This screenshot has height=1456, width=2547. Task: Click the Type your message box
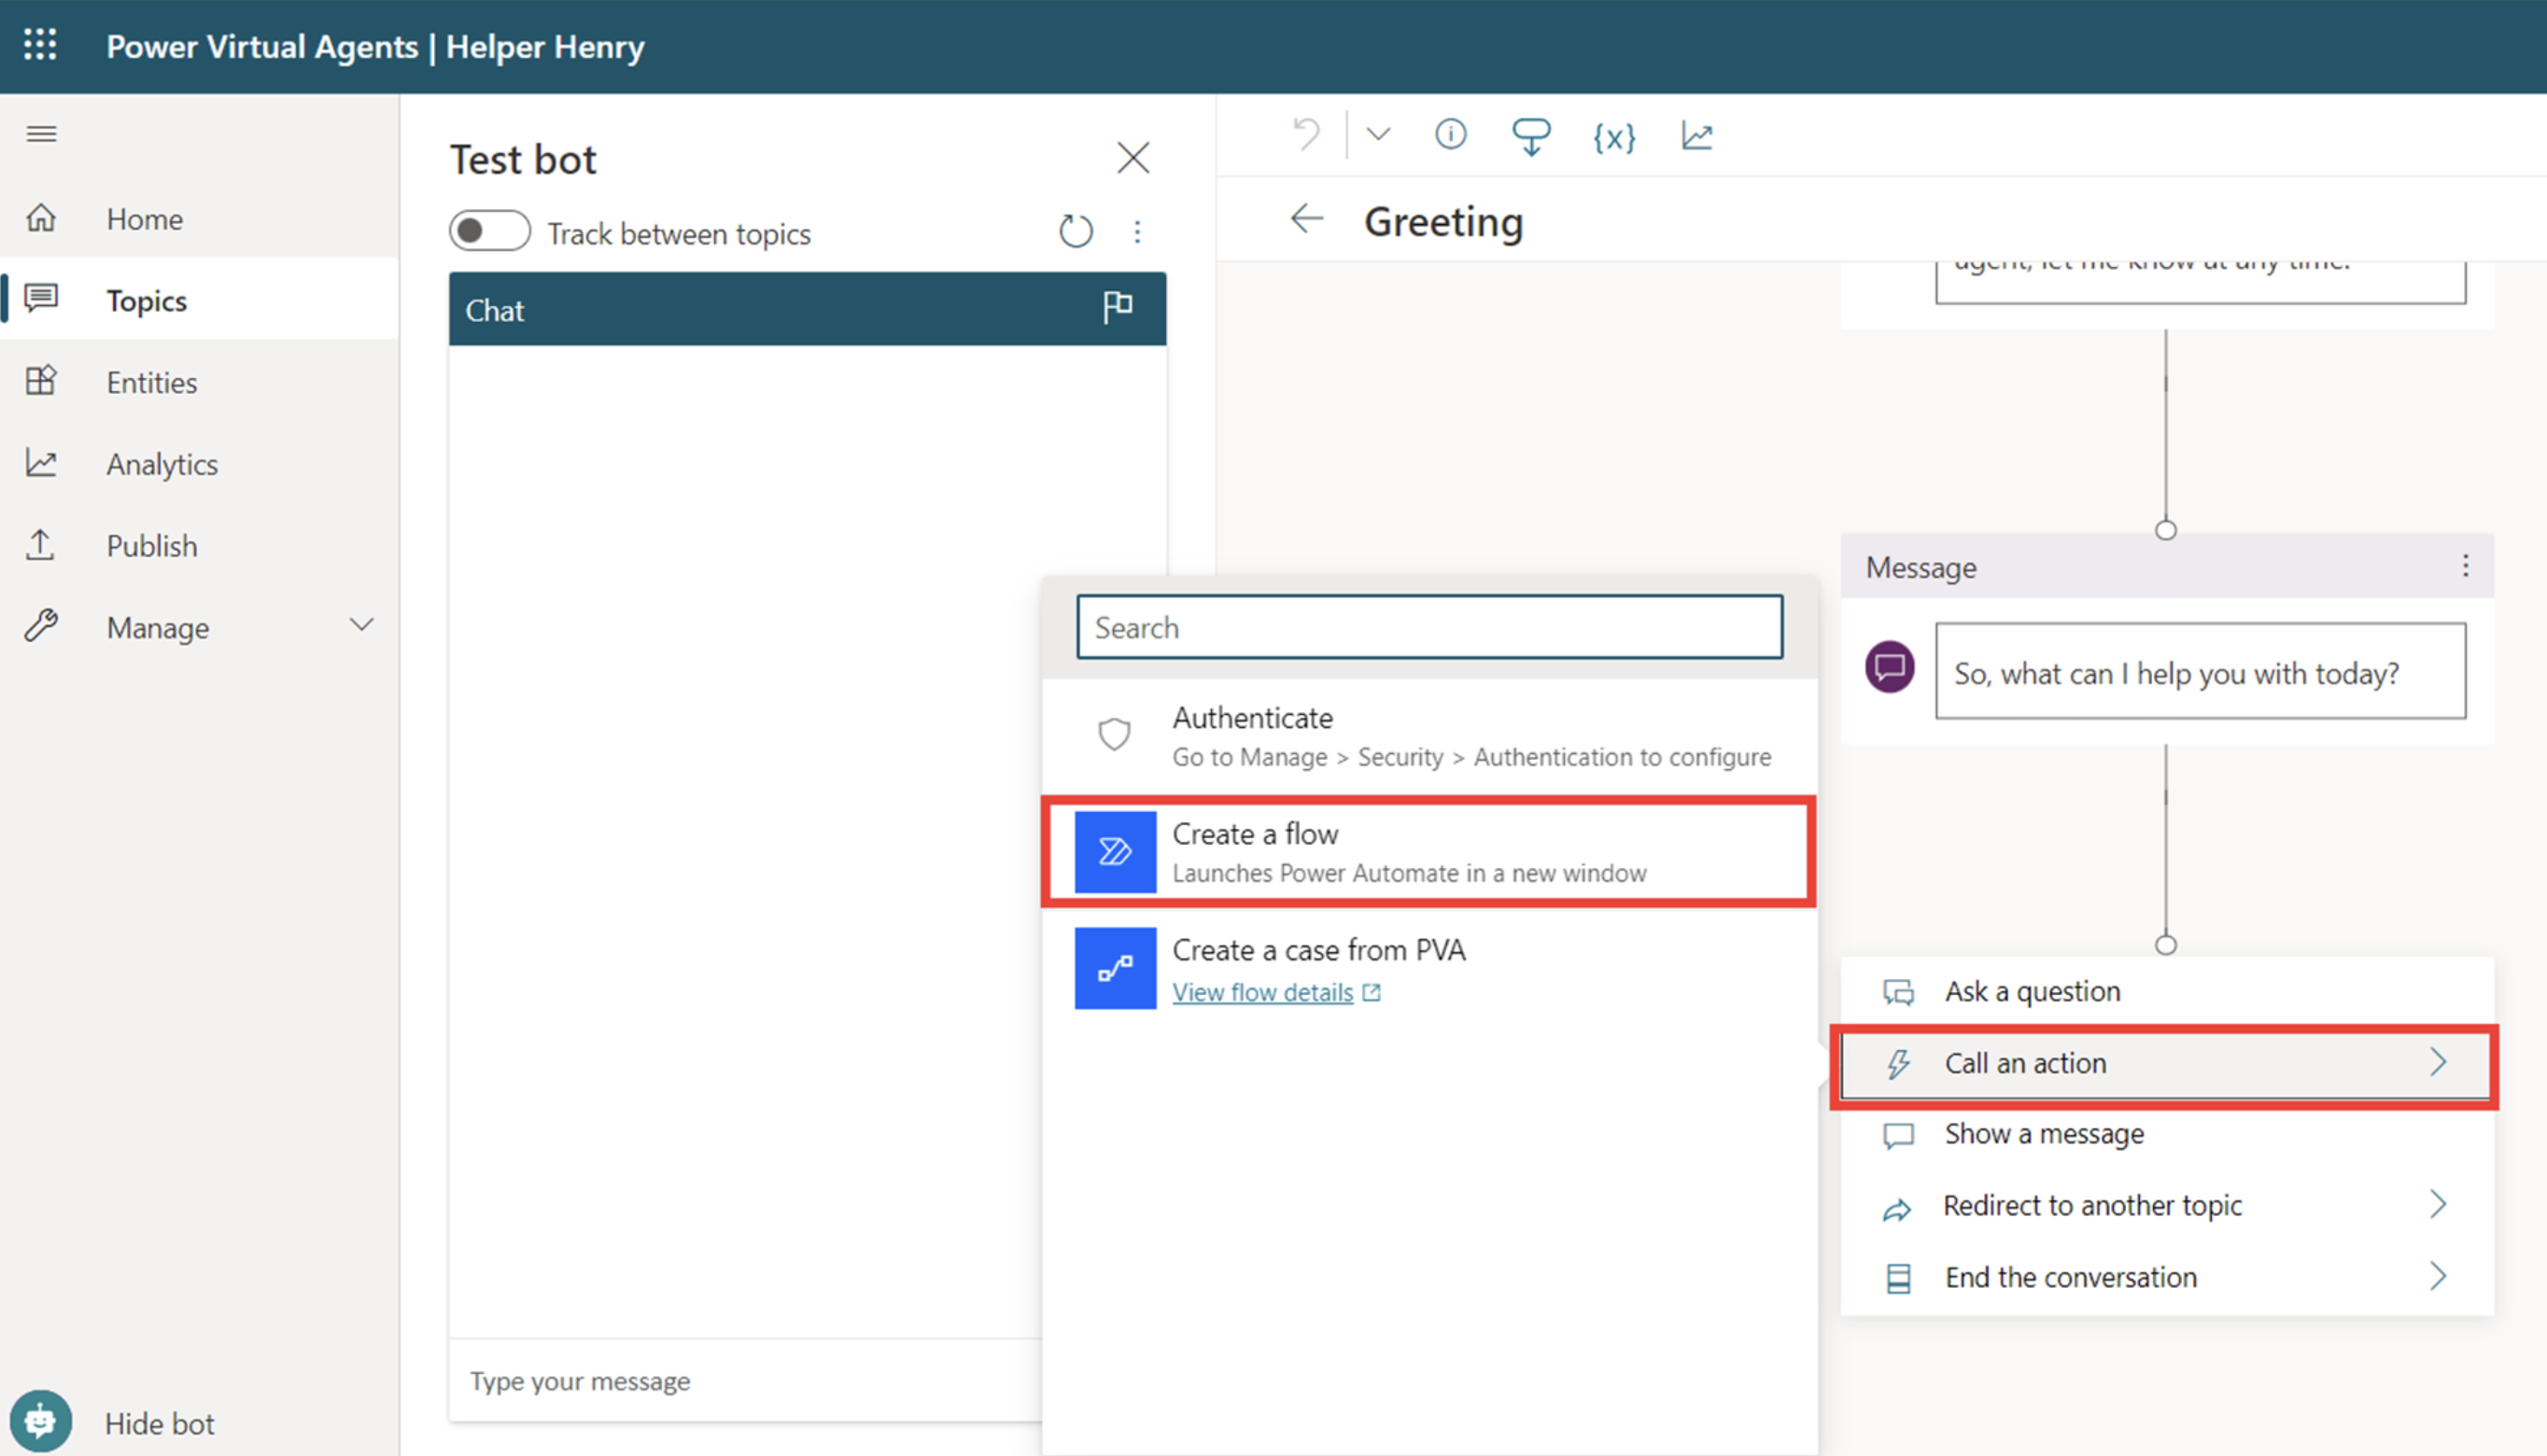point(745,1380)
